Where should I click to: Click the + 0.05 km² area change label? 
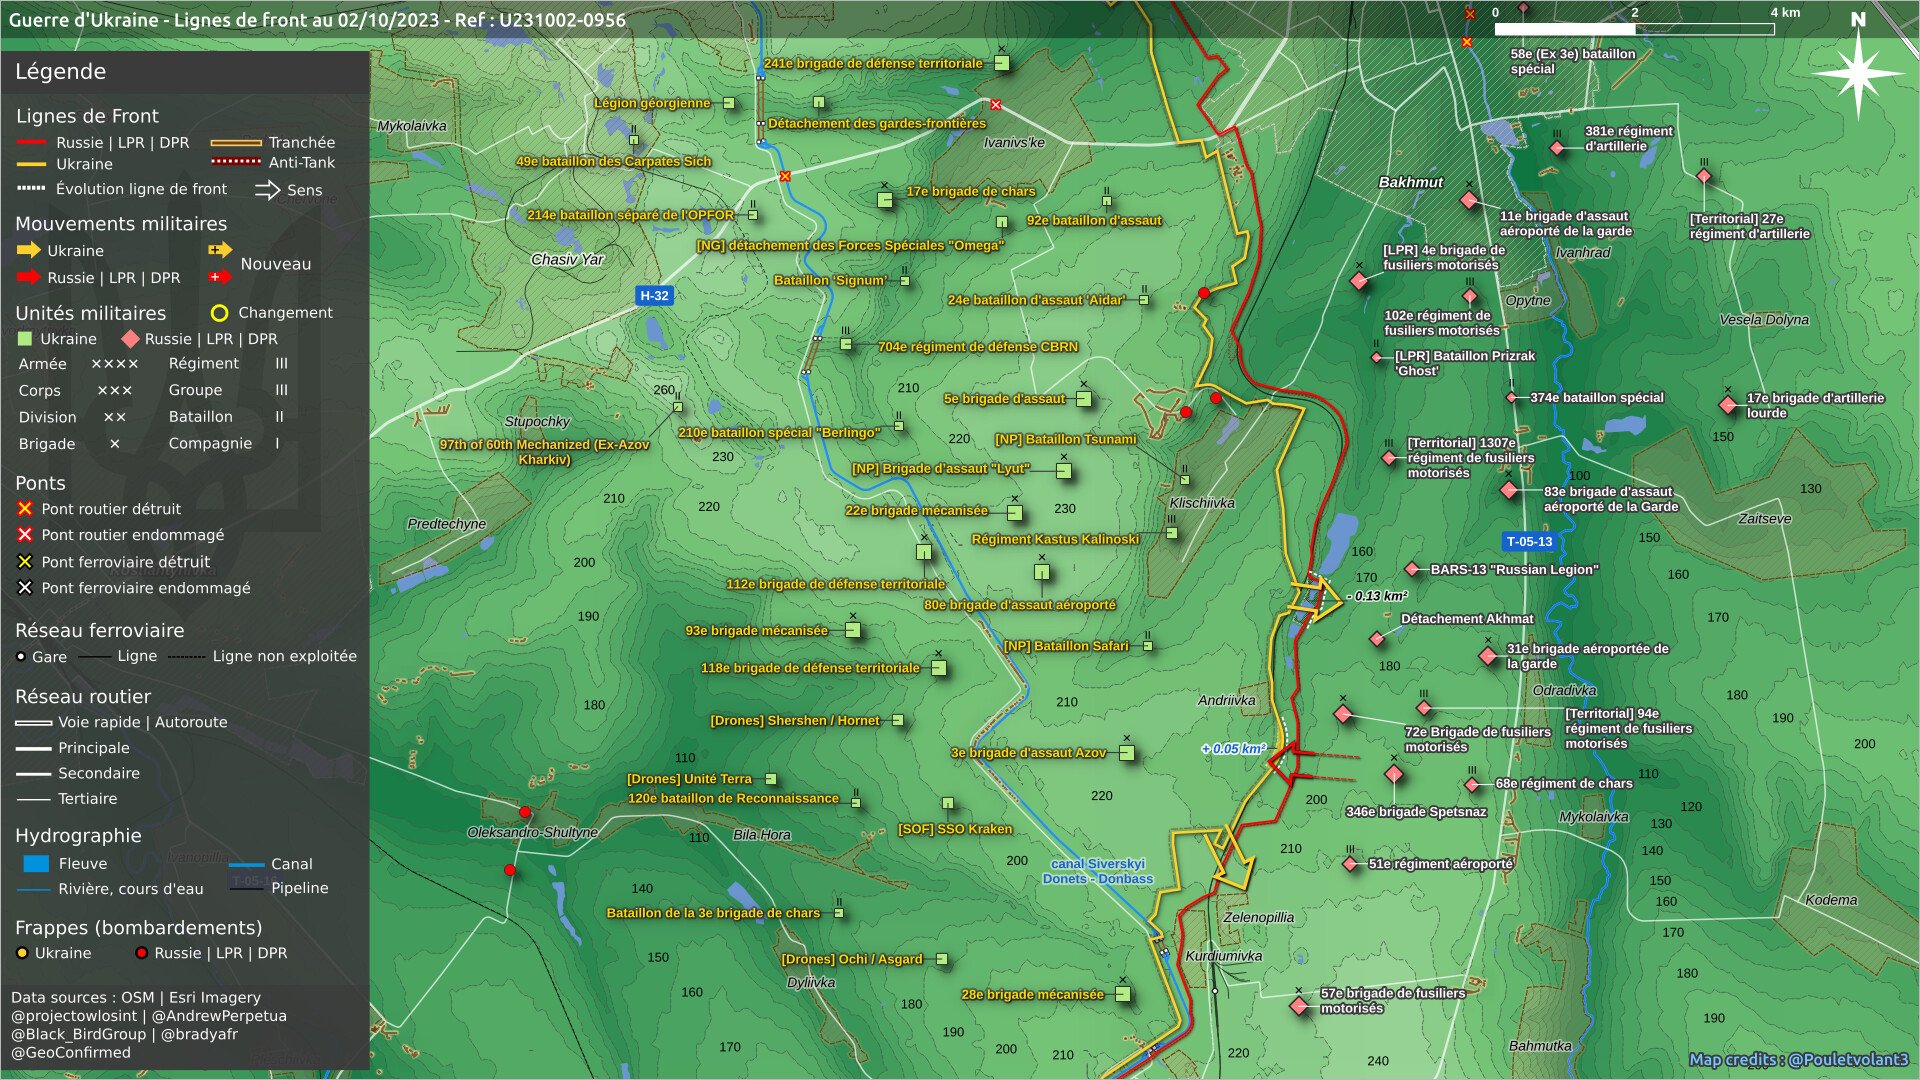[1234, 748]
